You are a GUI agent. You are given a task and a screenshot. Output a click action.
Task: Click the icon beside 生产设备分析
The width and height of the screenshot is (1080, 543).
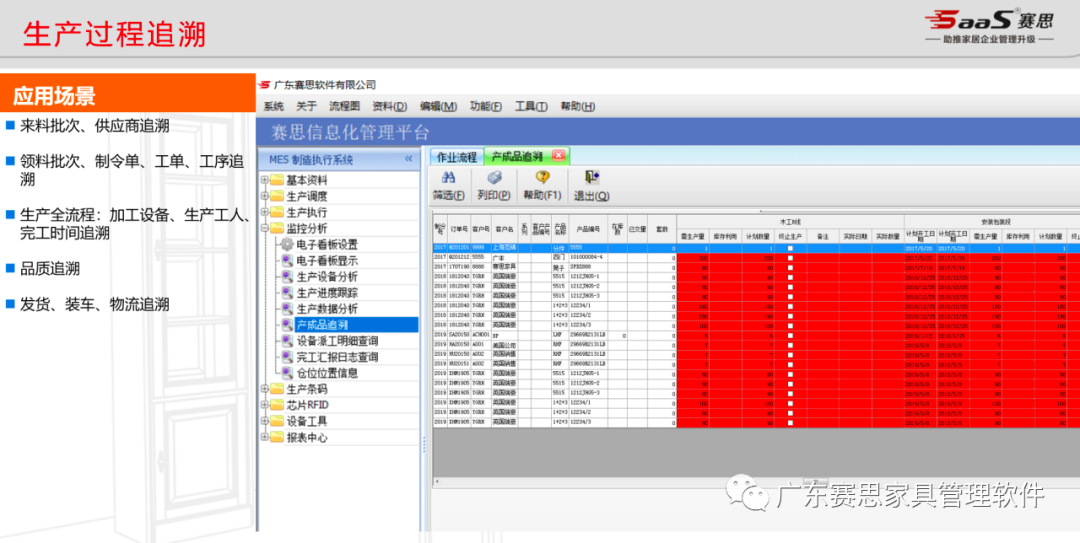(x=287, y=276)
